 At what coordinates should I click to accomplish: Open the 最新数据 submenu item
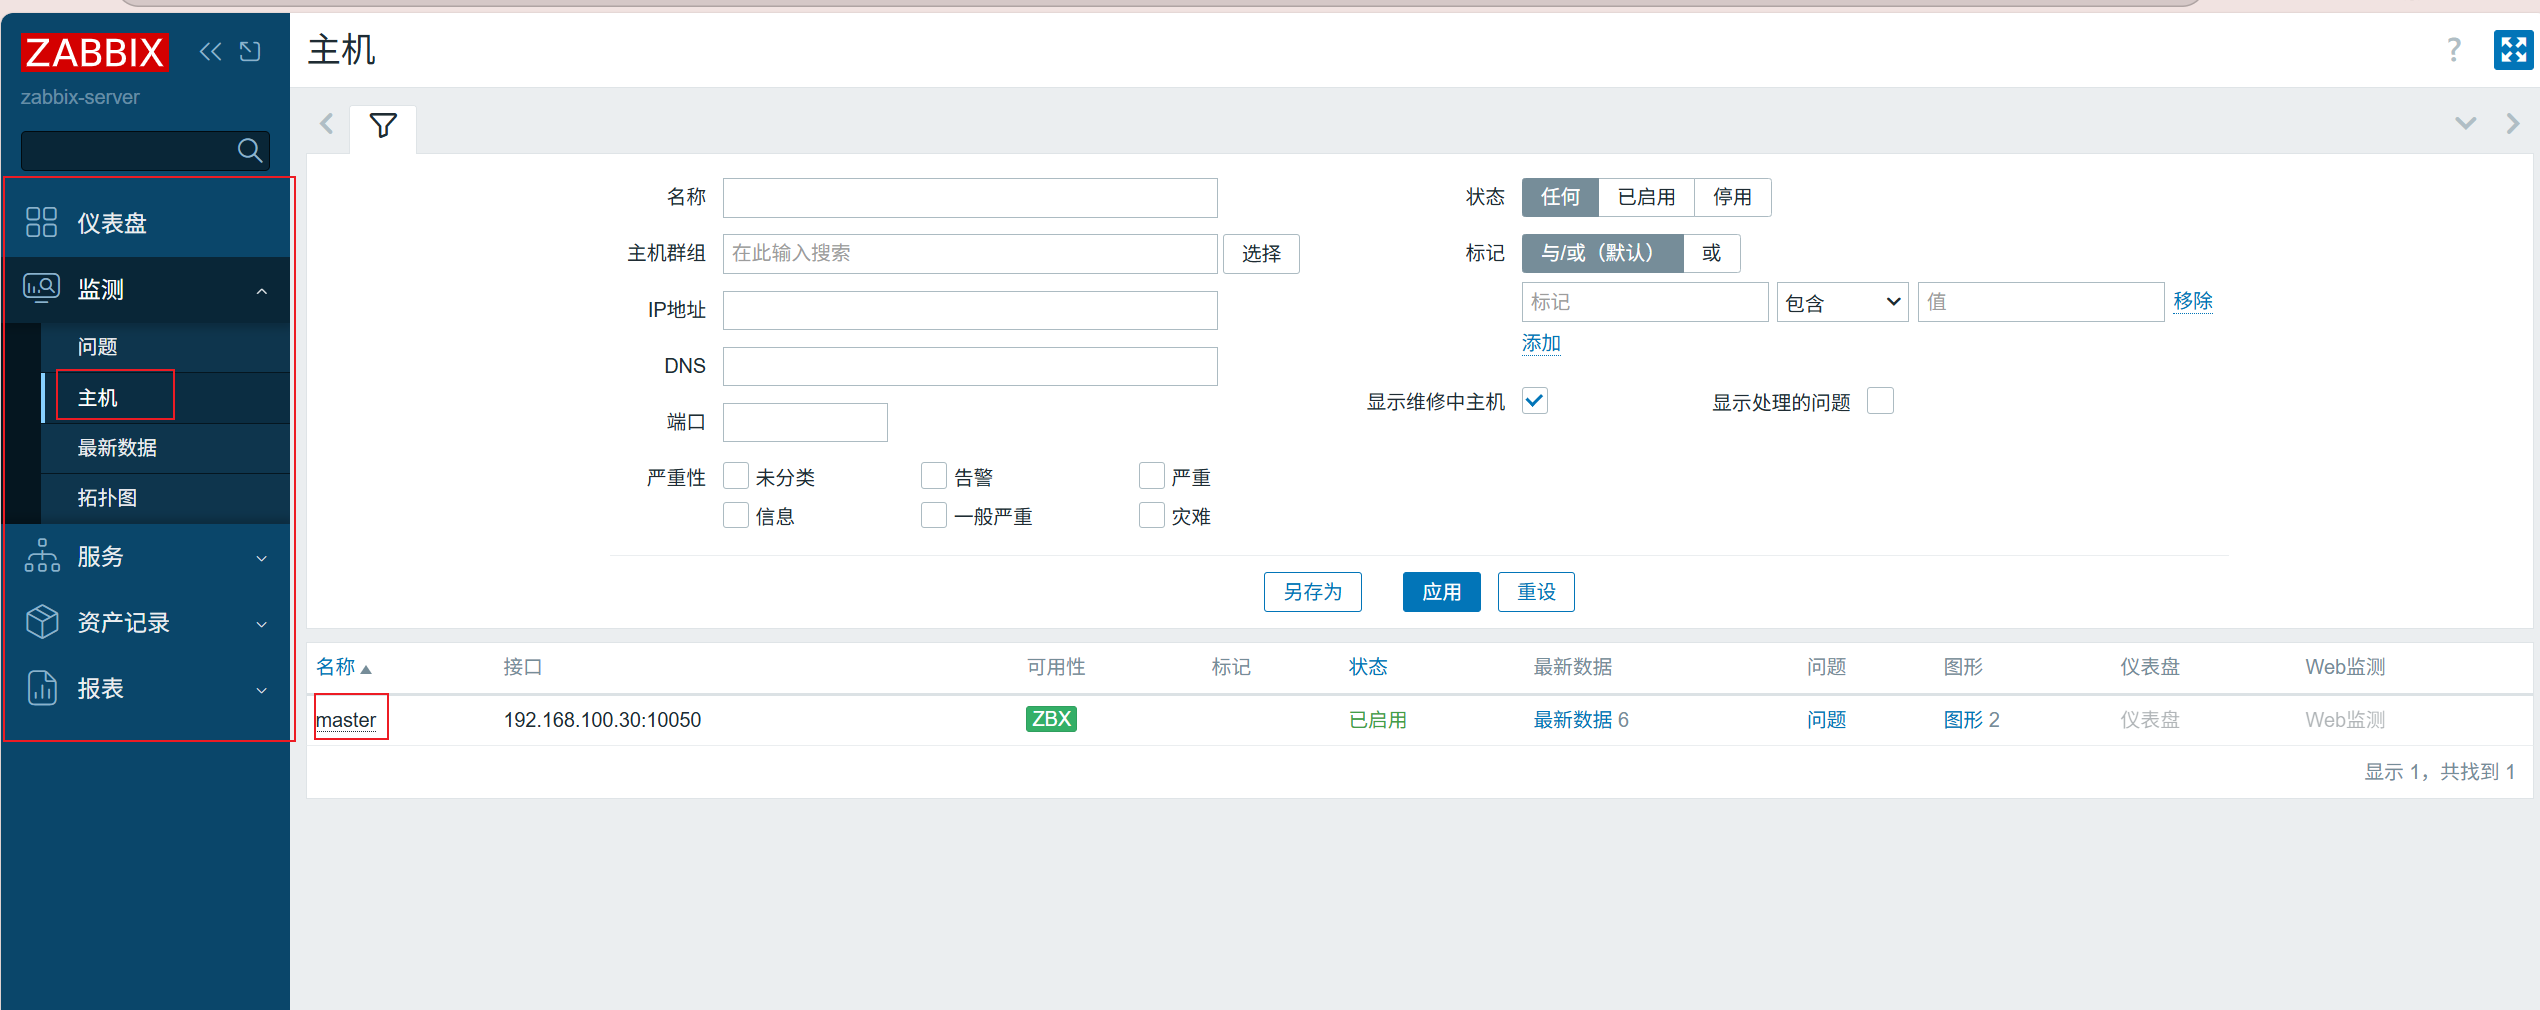[x=165, y=447]
